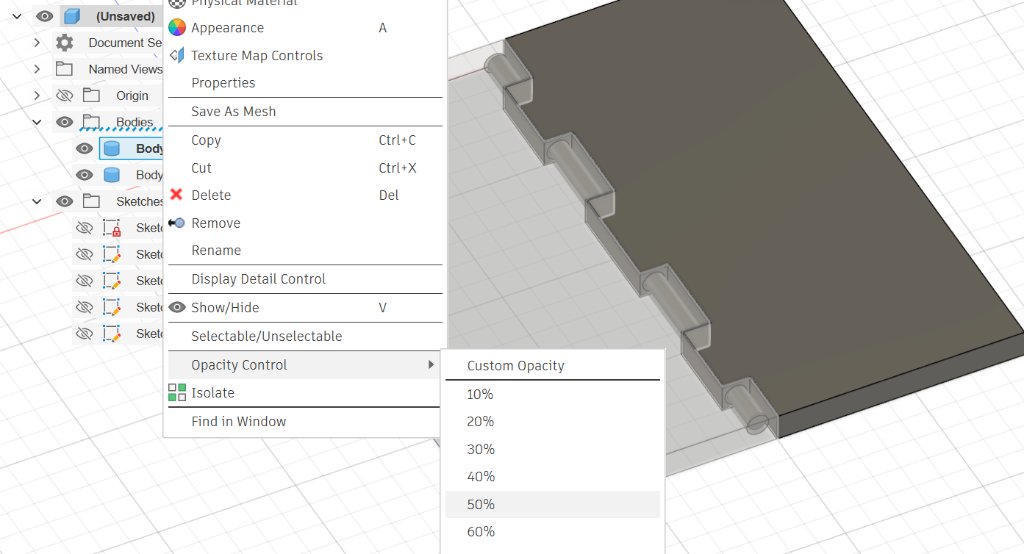Show the hidden Origin folder
Viewport: 1024px width, 554px height.
tap(64, 95)
